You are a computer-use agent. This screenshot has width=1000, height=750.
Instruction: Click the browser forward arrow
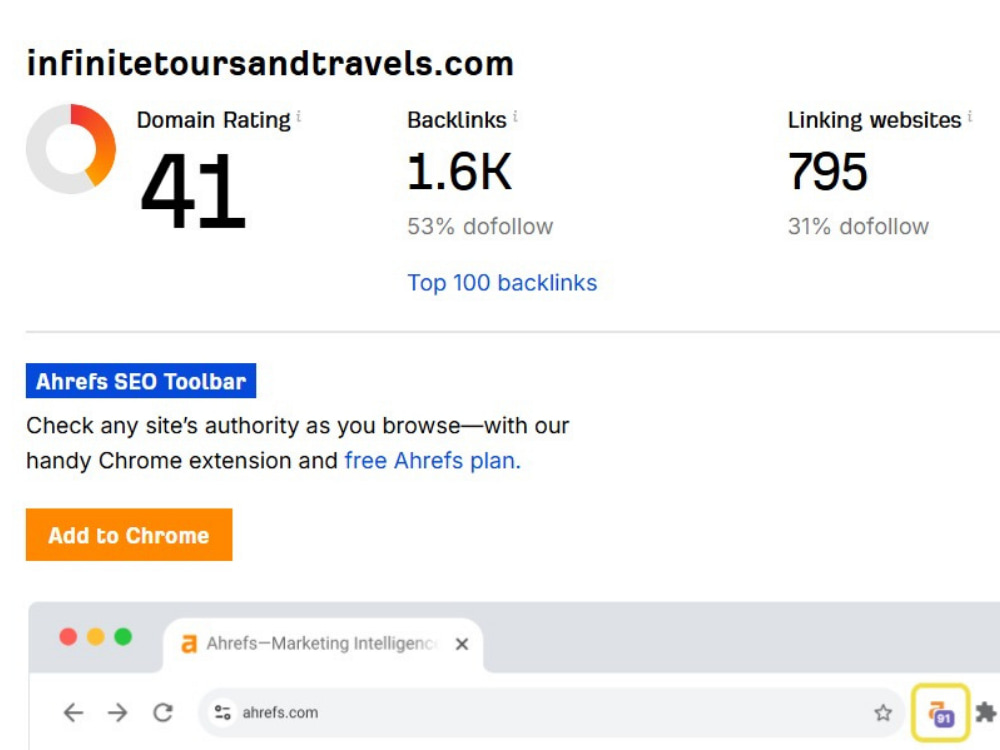pos(118,712)
